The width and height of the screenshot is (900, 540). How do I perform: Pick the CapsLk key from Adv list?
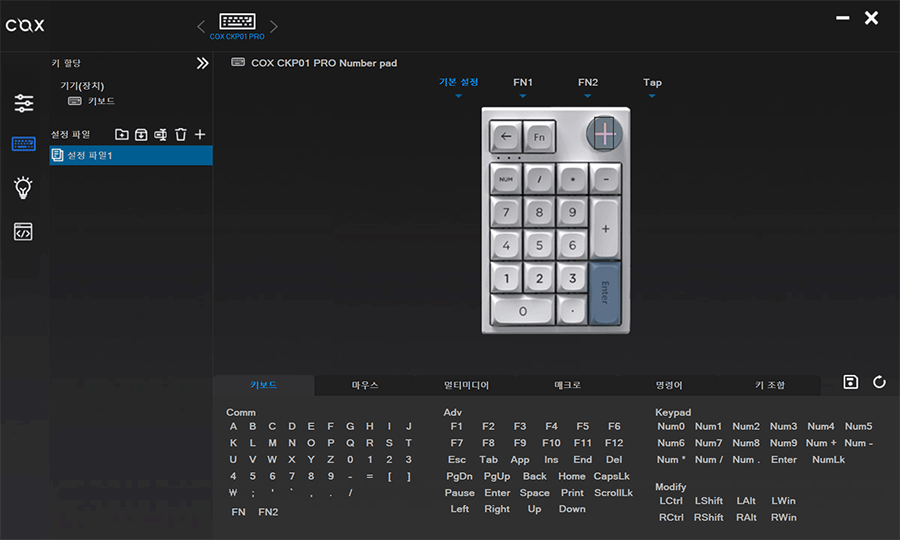[611, 476]
